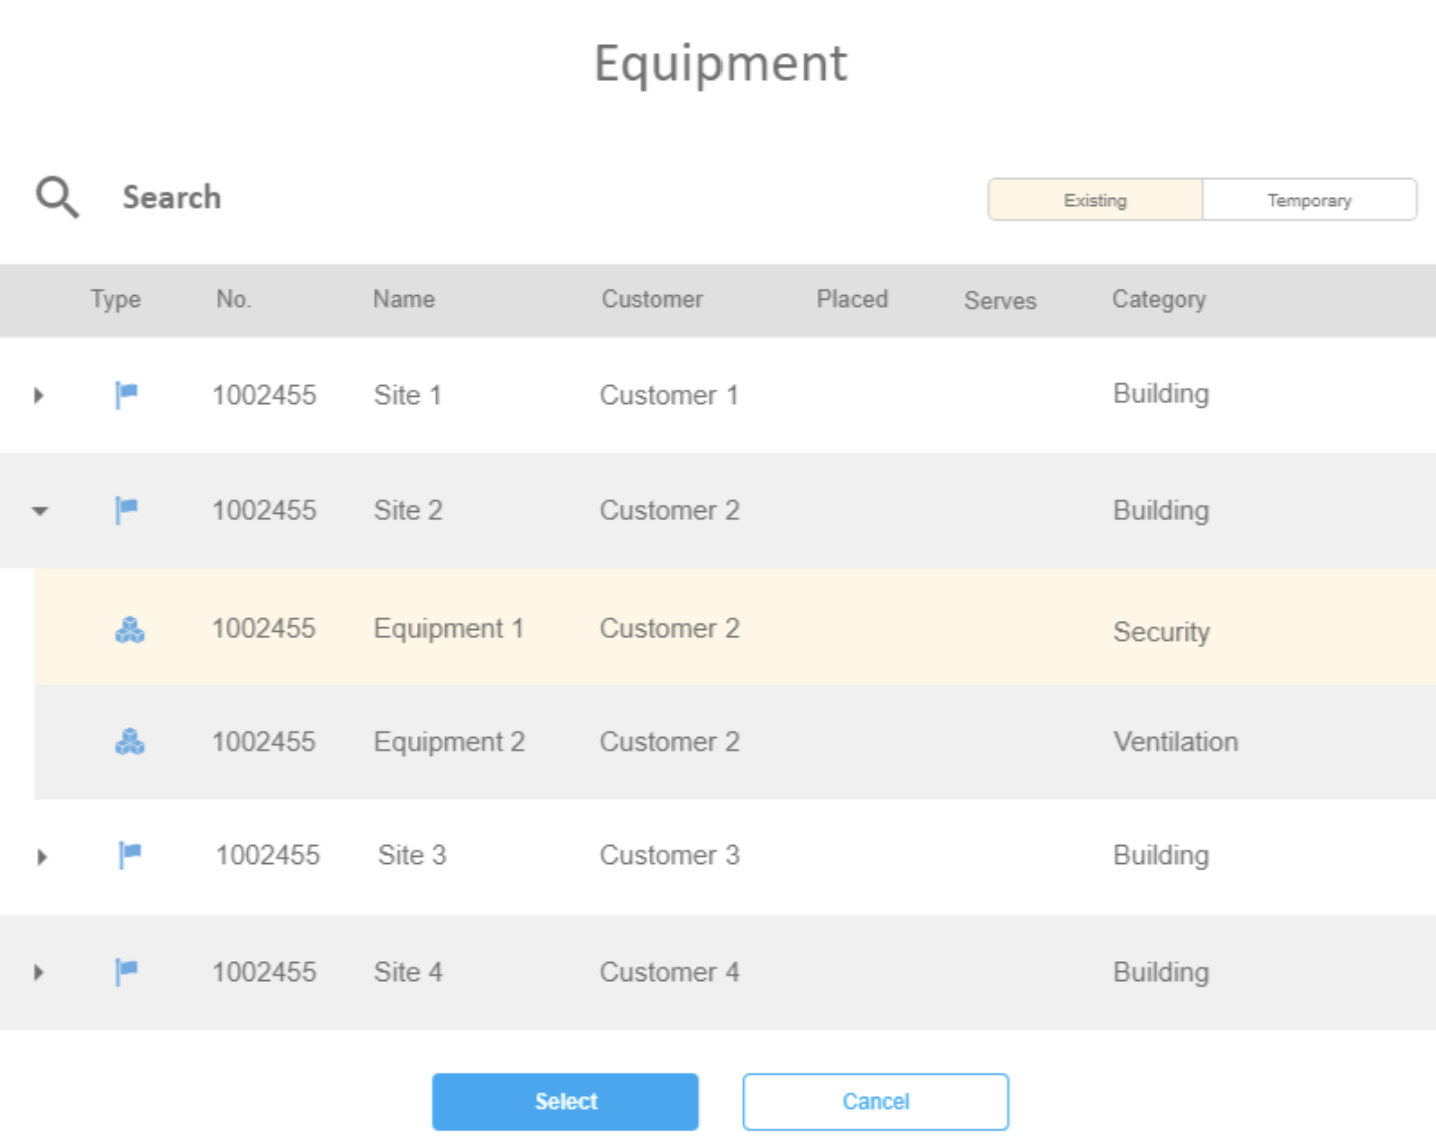The image size is (1436, 1142).
Task: Click the Ventilation category cell
Action: pyautogui.click(x=1176, y=742)
